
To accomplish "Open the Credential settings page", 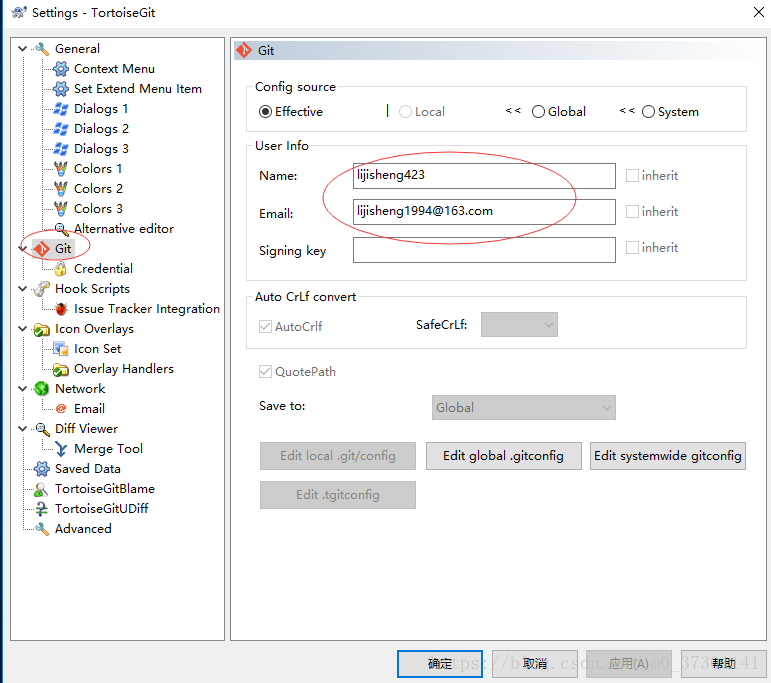I will click(103, 269).
